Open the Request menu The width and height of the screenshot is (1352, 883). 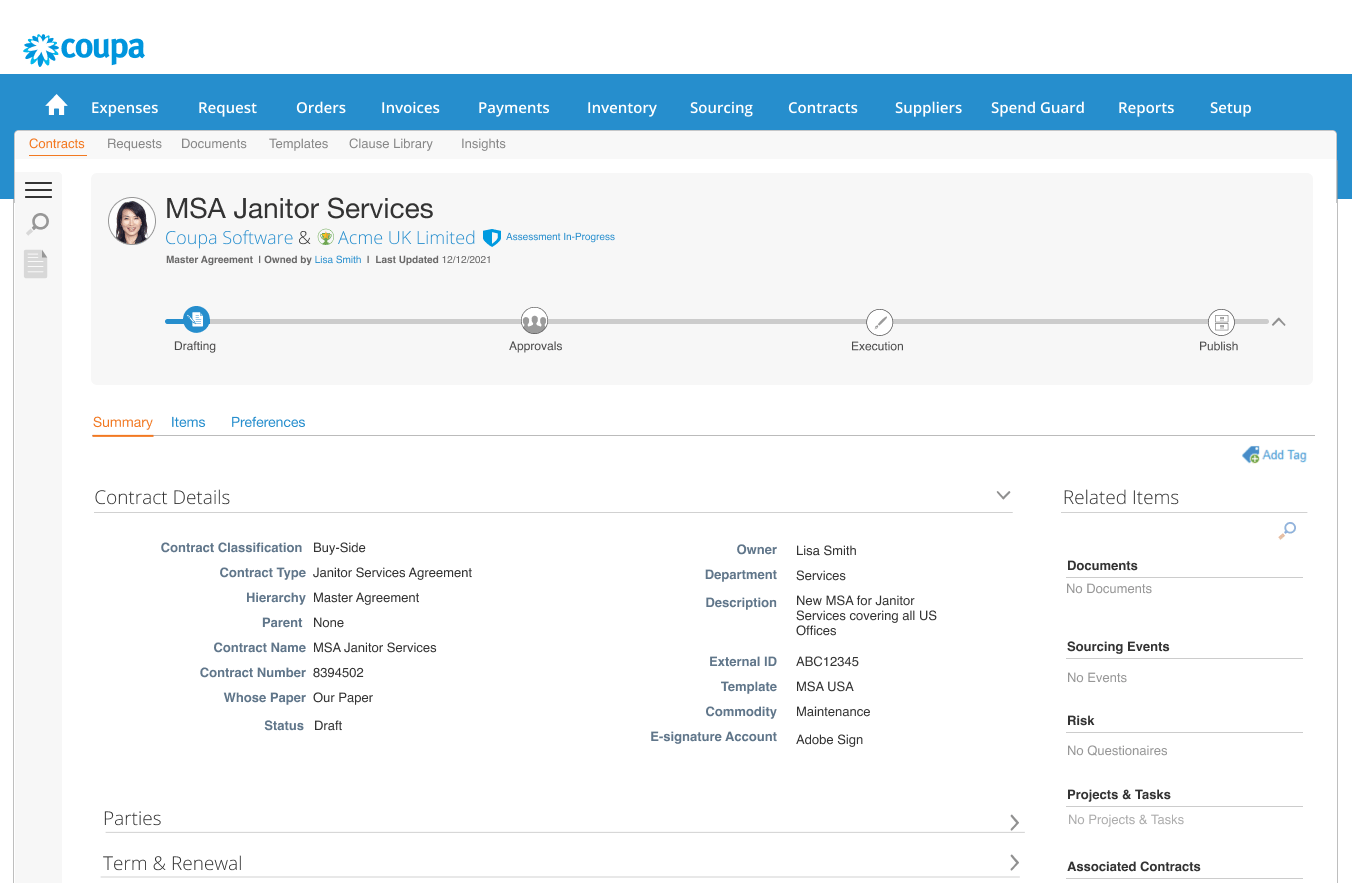tap(227, 108)
